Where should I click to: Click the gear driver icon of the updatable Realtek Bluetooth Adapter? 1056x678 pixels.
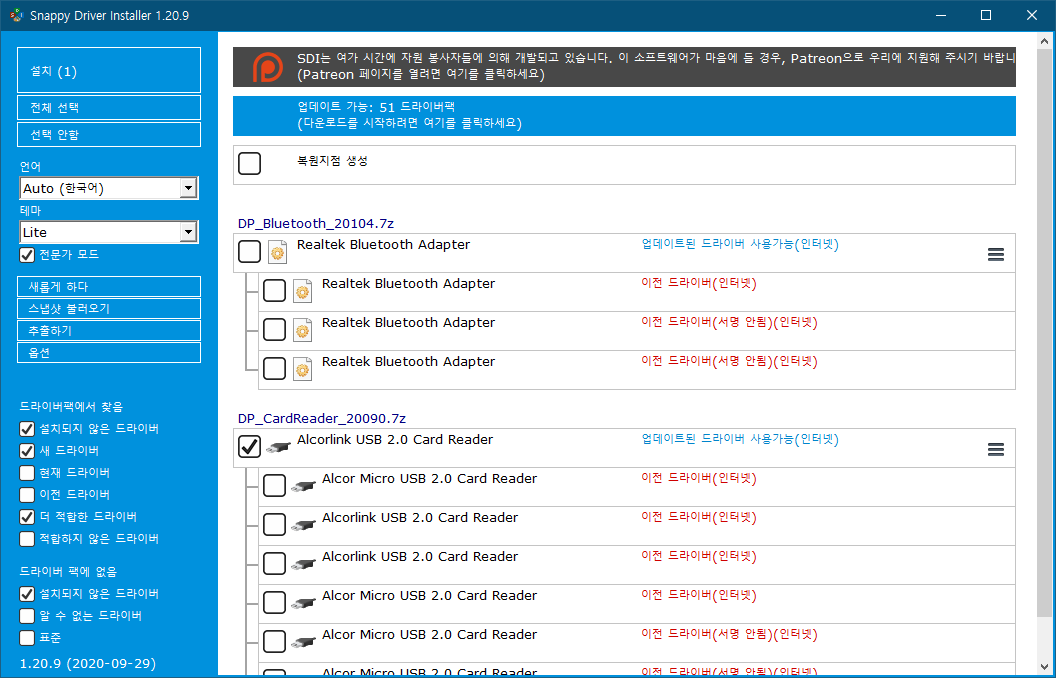pyautogui.click(x=277, y=252)
